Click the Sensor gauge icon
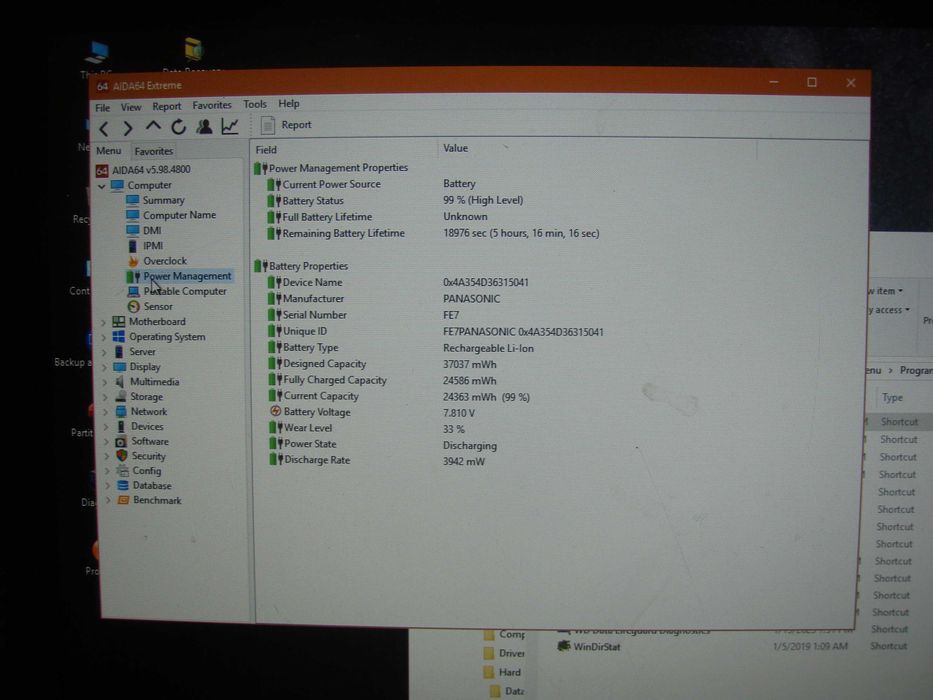This screenshot has height=700, width=933. tap(134, 307)
